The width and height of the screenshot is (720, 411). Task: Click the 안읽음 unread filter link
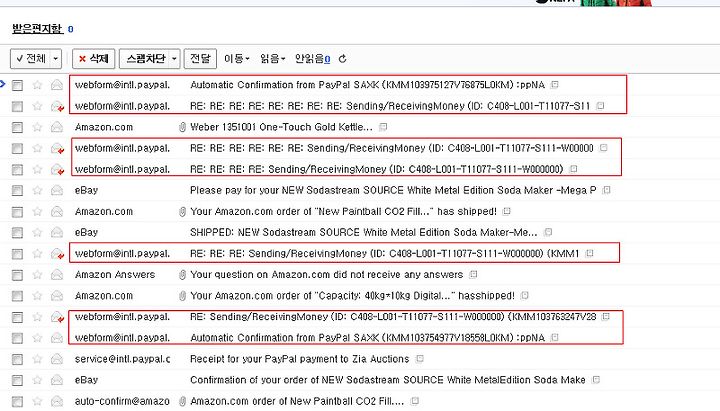pos(312,59)
